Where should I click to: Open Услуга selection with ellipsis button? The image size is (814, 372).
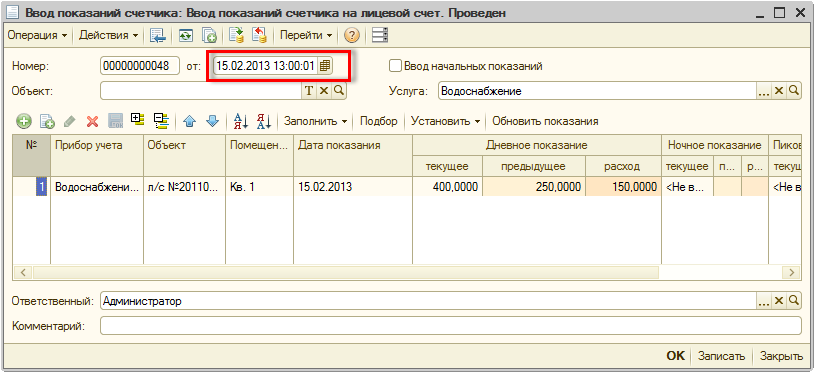click(763, 91)
